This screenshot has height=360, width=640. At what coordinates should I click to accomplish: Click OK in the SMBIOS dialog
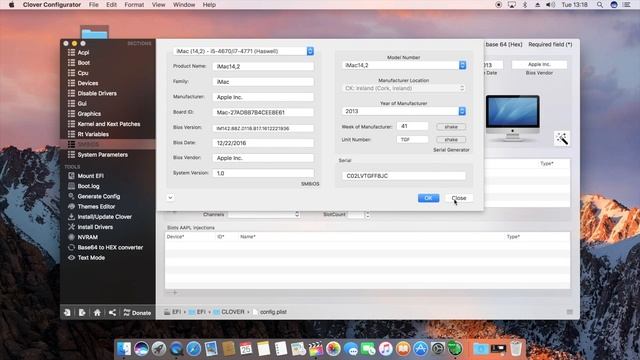(429, 198)
